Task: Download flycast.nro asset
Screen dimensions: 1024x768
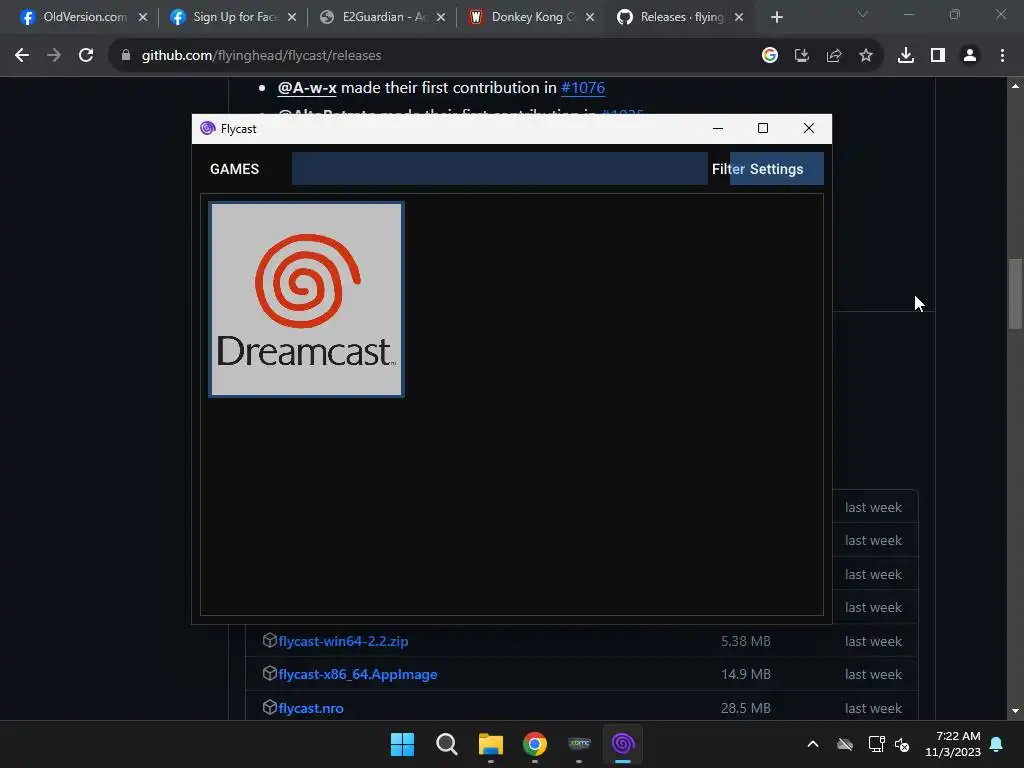Action: (x=311, y=708)
